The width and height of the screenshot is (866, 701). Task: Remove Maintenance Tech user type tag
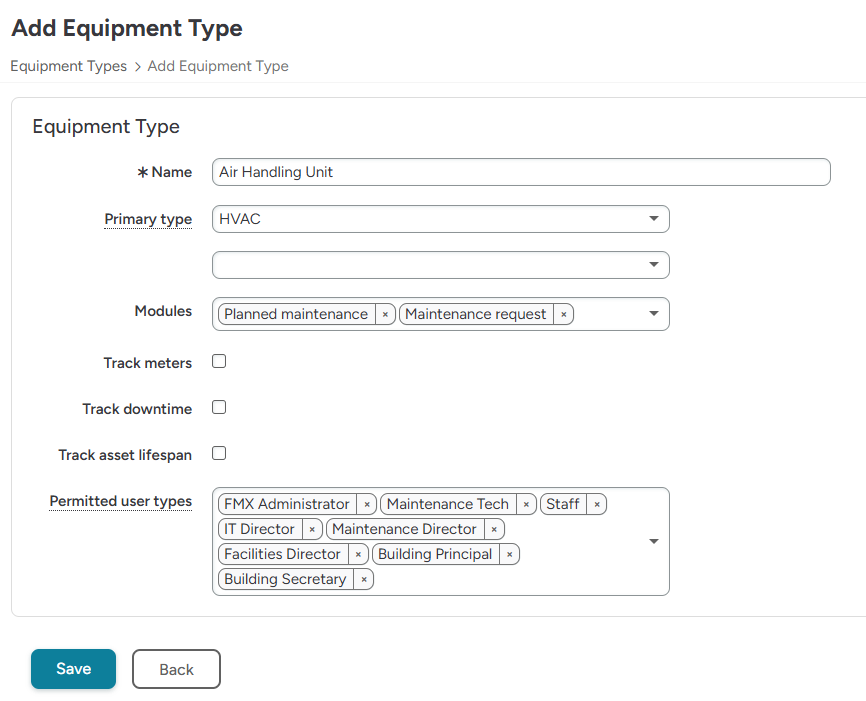(526, 504)
